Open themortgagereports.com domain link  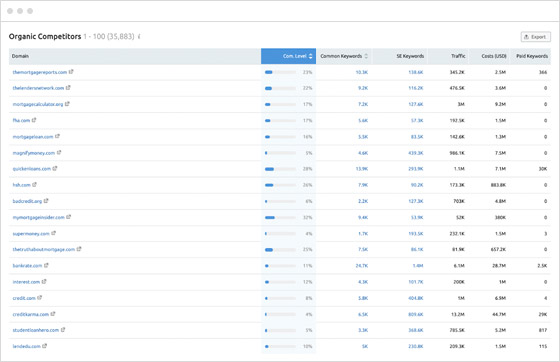coord(40,72)
